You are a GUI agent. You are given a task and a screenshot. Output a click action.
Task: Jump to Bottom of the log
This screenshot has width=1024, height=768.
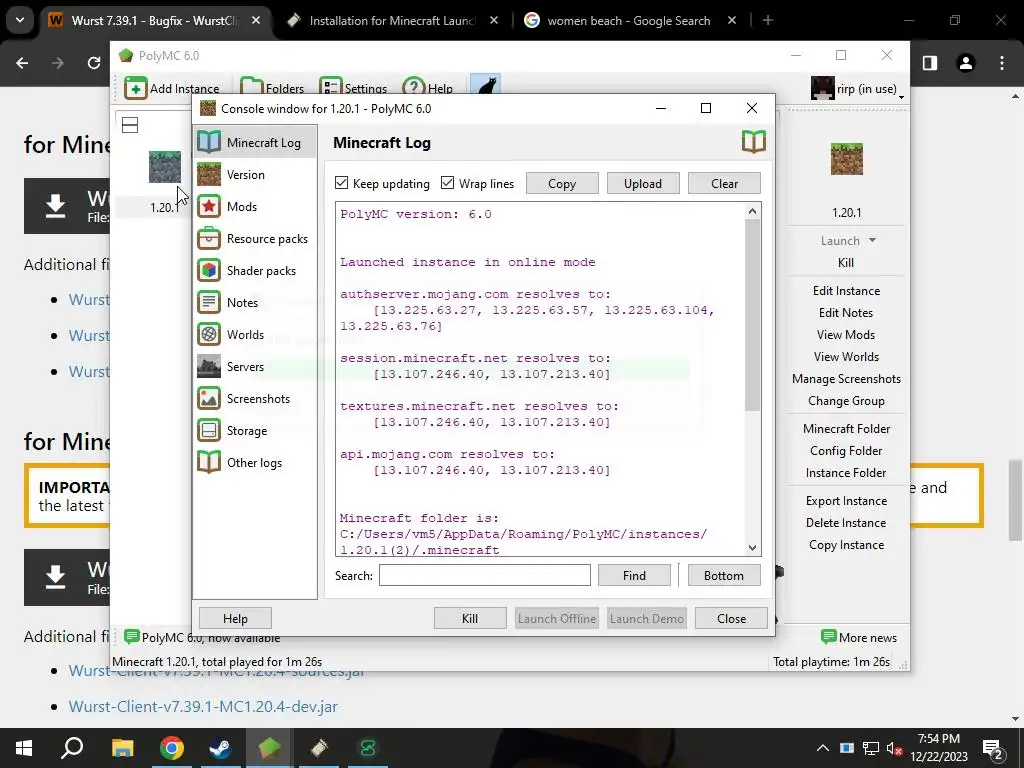(x=724, y=575)
